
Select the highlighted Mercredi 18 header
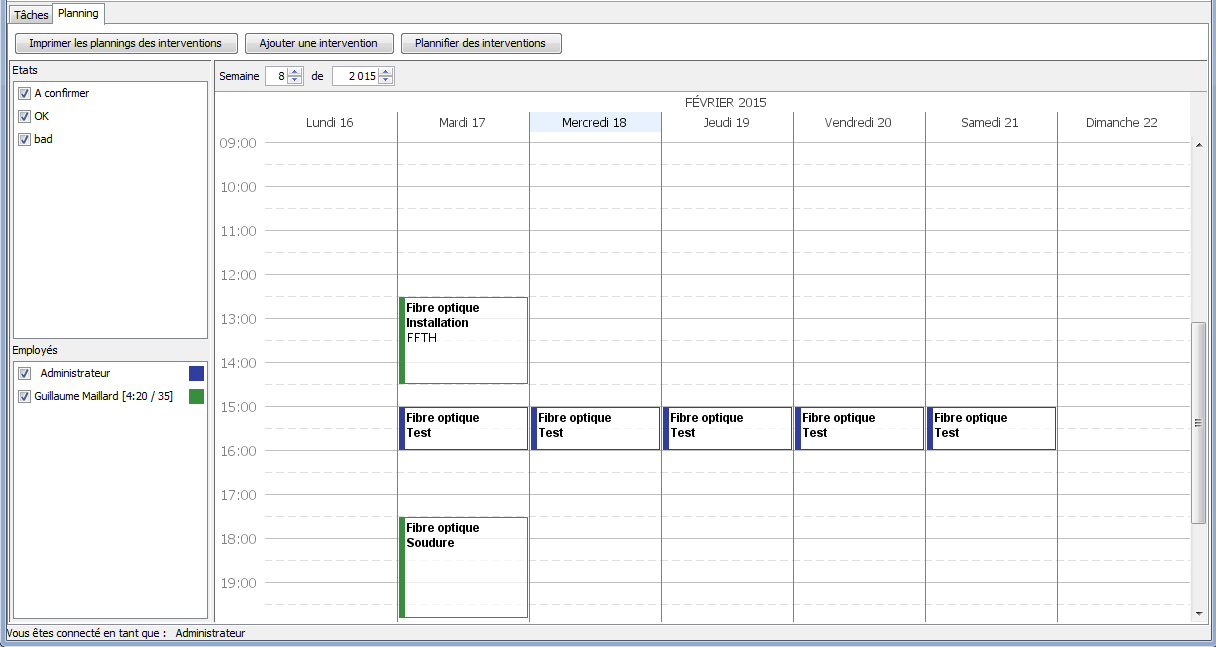tap(595, 122)
